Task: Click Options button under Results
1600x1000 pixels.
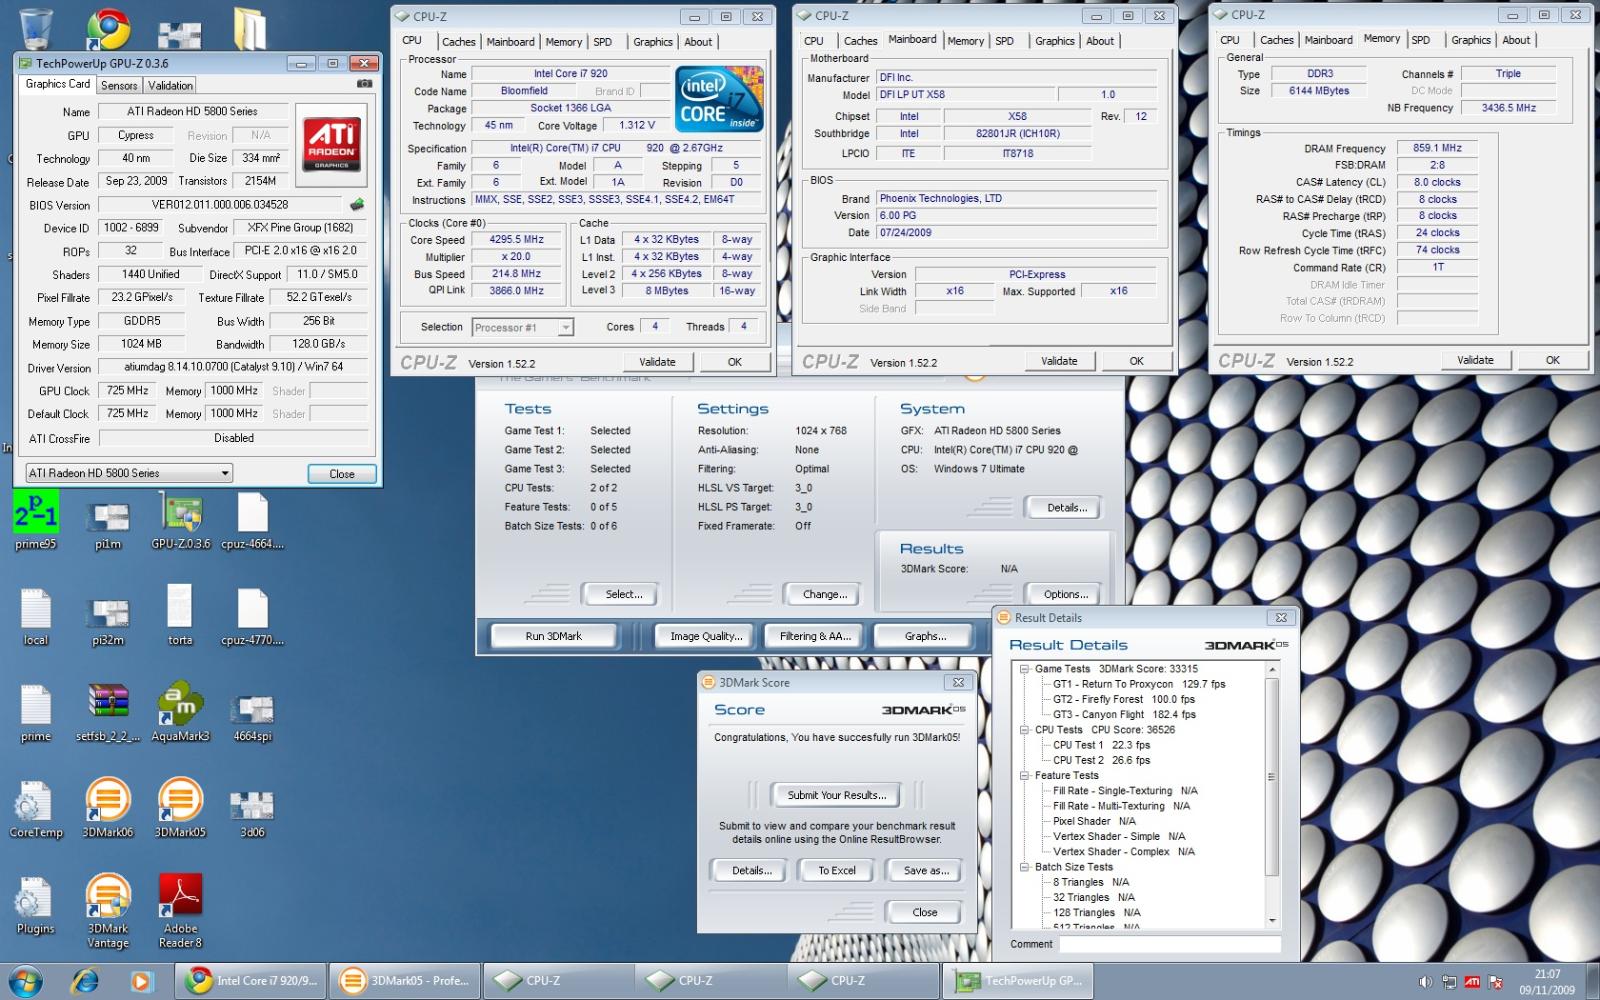Action: coord(1066,594)
